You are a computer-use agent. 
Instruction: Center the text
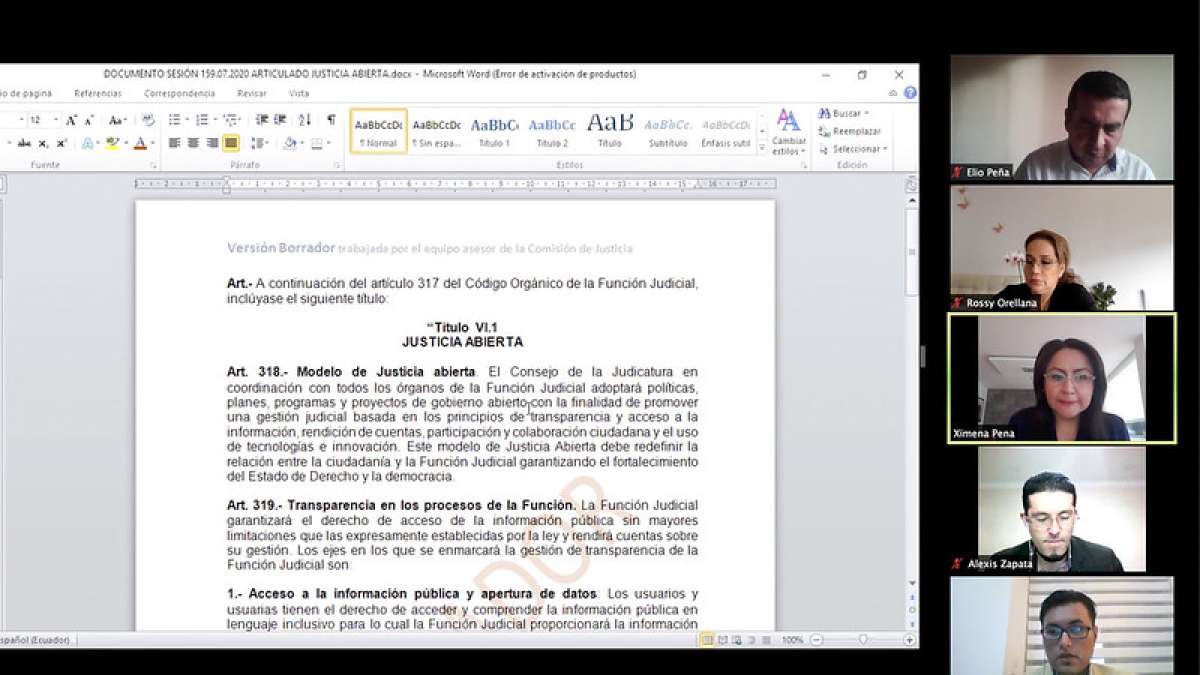coord(193,143)
